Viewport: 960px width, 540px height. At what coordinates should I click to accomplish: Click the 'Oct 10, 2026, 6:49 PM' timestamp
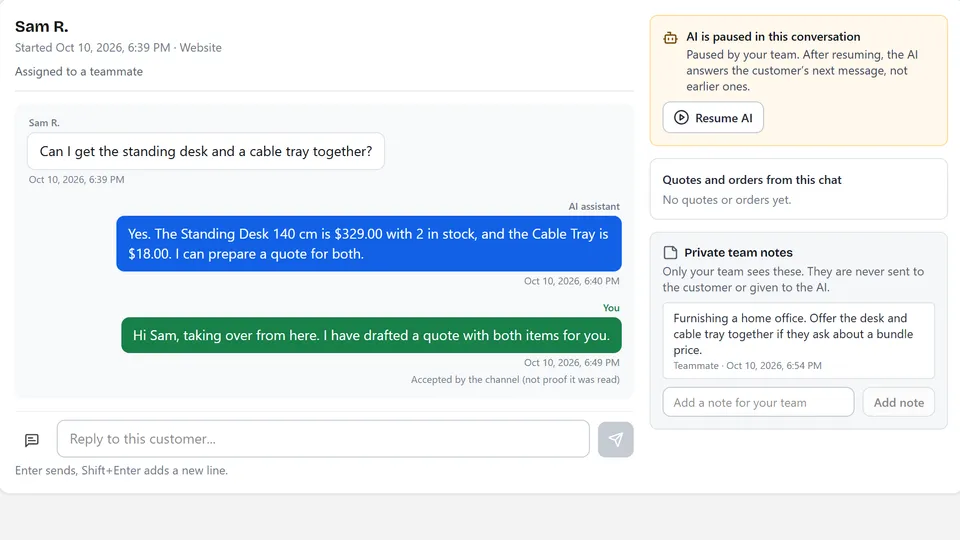[x=571, y=362]
